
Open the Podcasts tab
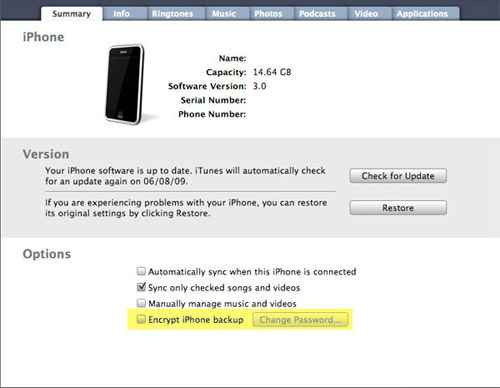(x=317, y=14)
